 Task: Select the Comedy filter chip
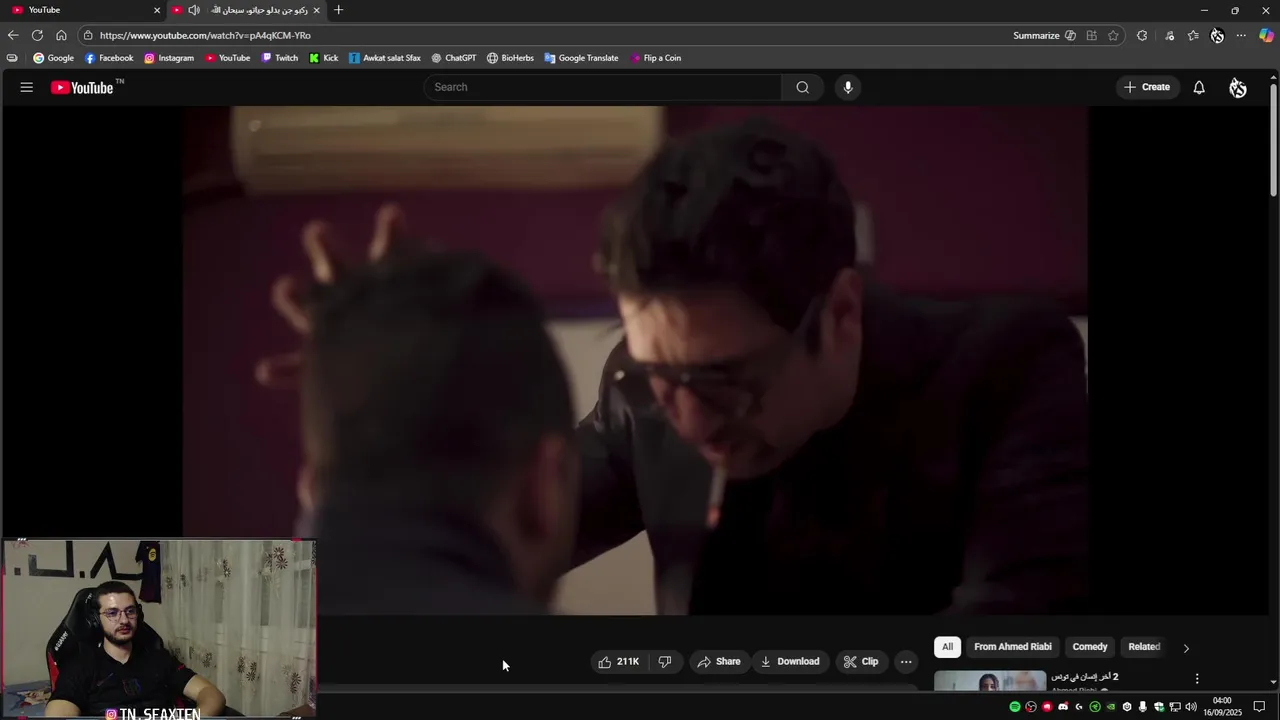click(1090, 647)
